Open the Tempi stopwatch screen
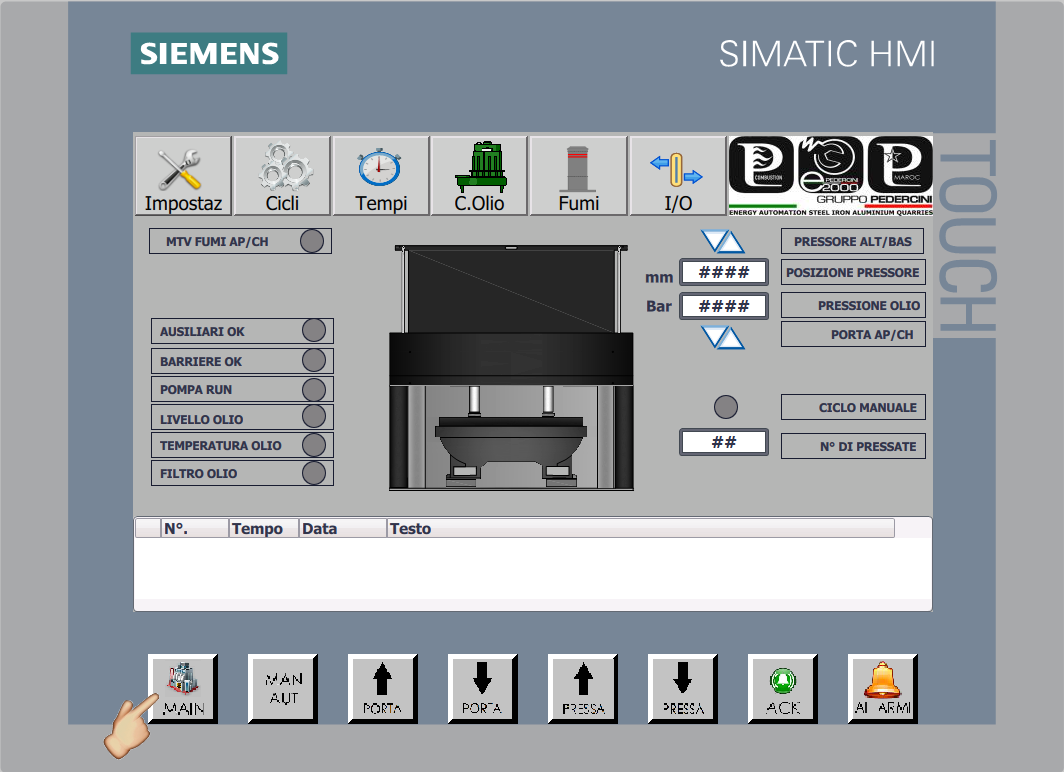The width and height of the screenshot is (1064, 772). pyautogui.click(x=381, y=176)
